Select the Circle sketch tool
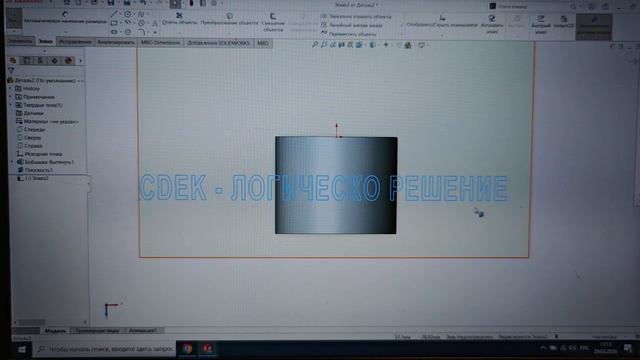This screenshot has width=640, height=360. [128, 14]
